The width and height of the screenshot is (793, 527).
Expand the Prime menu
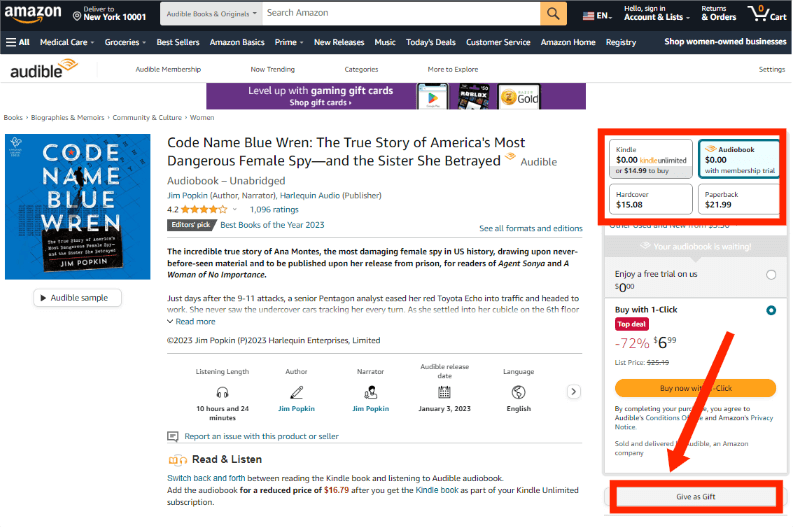(x=289, y=42)
